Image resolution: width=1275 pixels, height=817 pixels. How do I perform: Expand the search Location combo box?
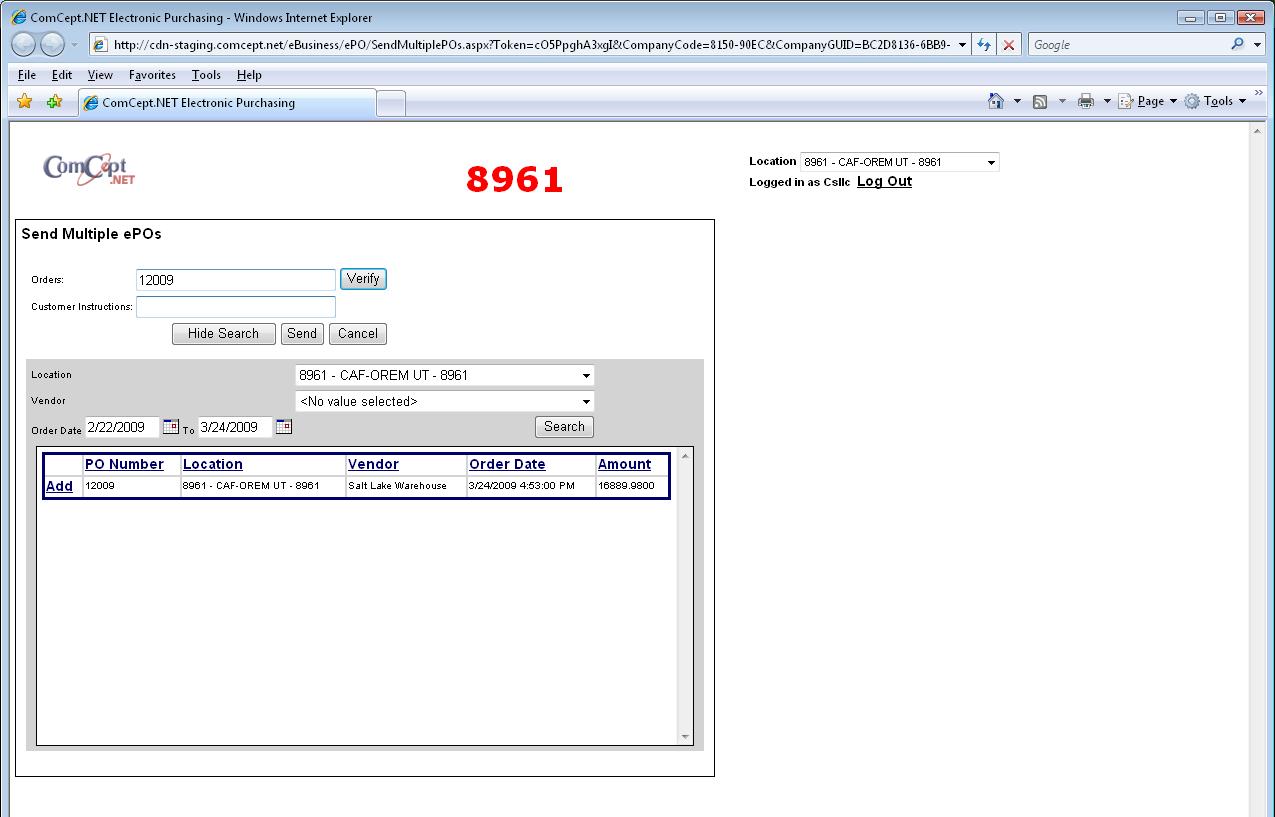click(x=586, y=376)
